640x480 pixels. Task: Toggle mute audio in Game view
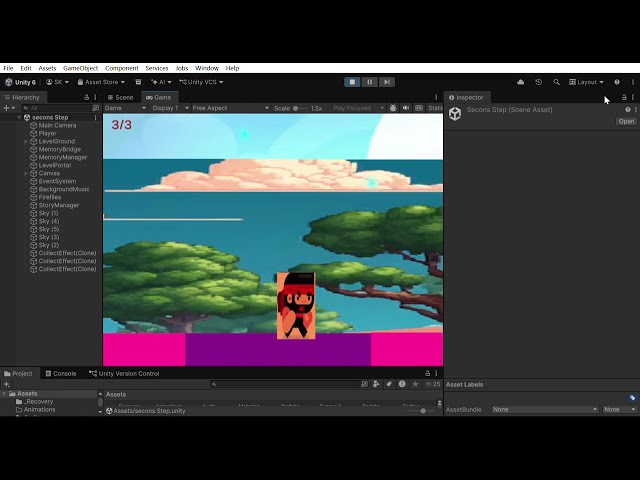coord(406,108)
